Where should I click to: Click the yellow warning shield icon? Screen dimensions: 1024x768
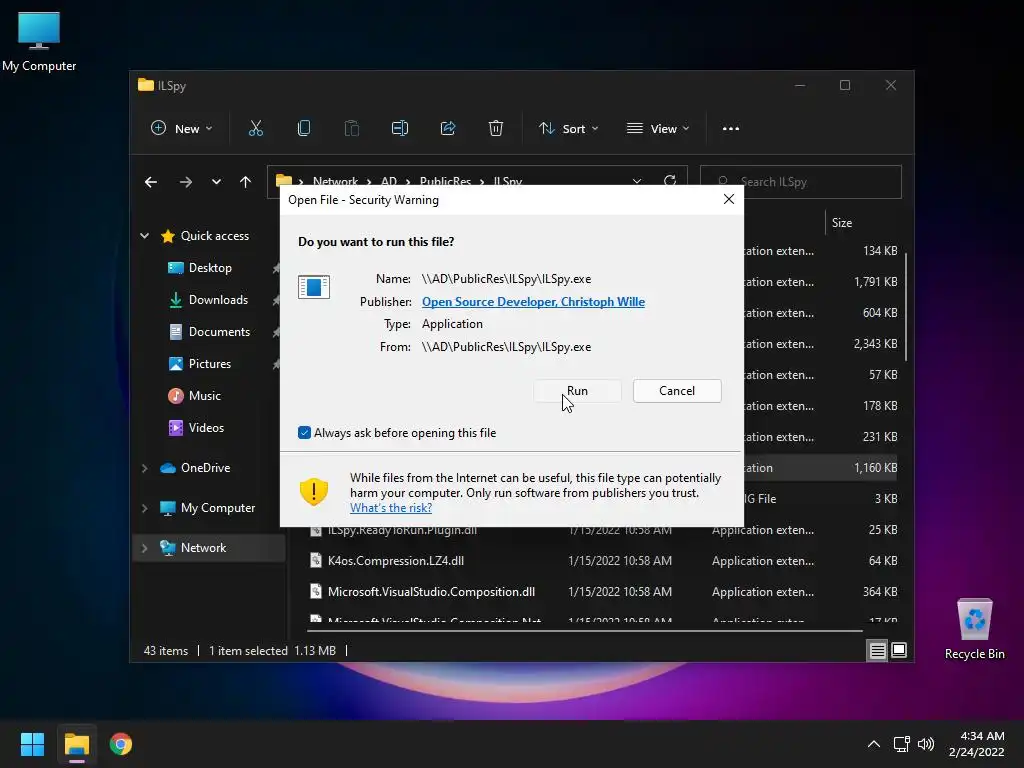pyautogui.click(x=313, y=491)
